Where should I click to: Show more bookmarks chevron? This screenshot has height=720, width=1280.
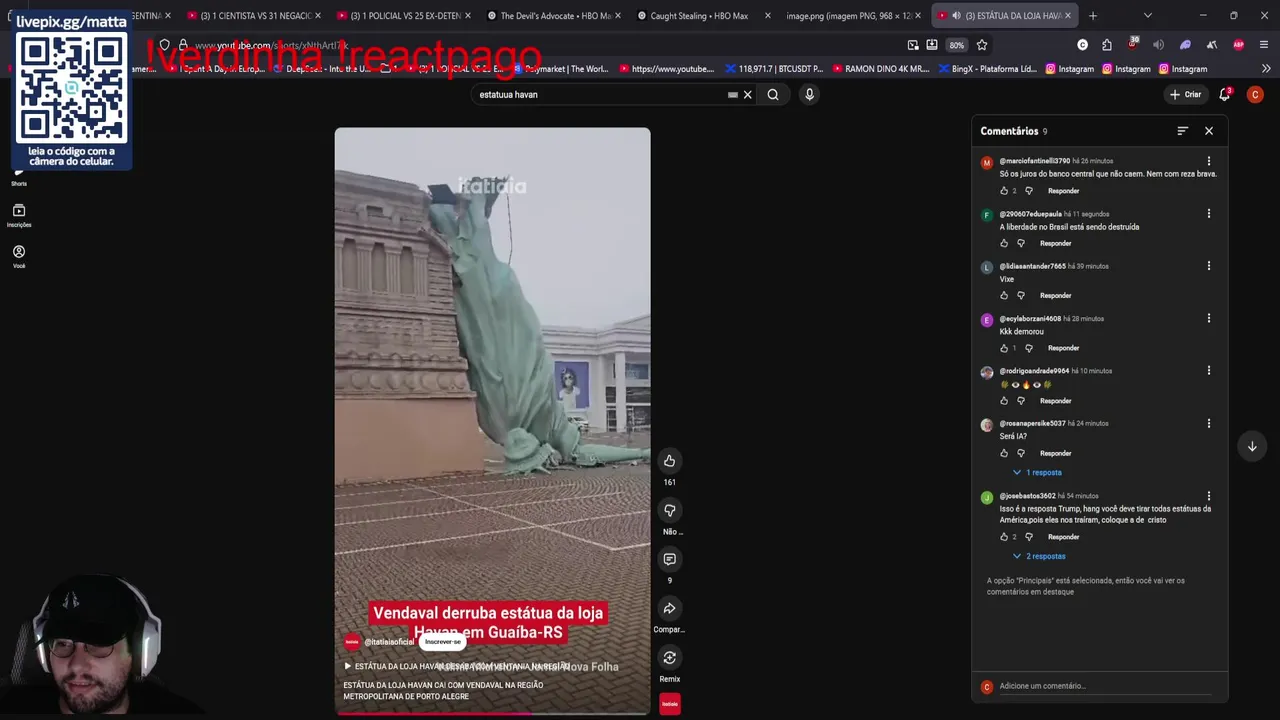(x=1266, y=69)
